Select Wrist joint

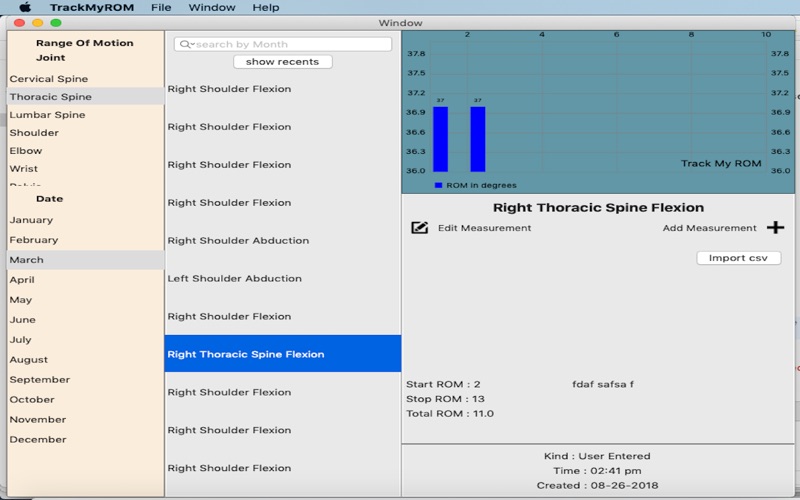pyautogui.click(x=85, y=168)
